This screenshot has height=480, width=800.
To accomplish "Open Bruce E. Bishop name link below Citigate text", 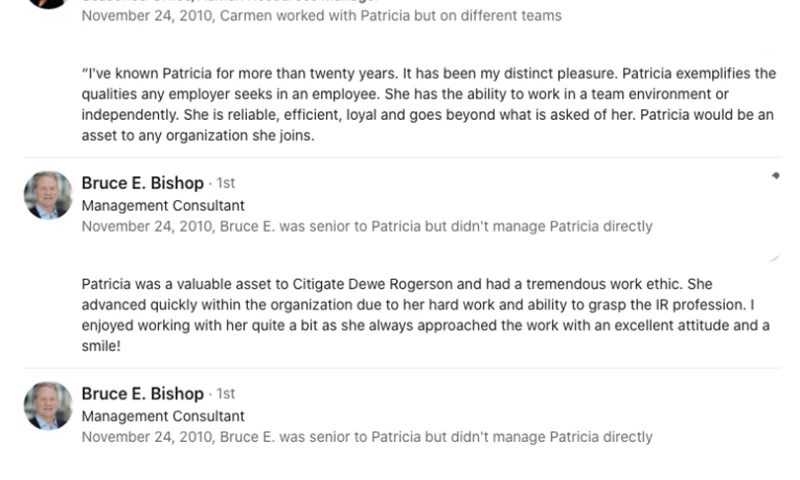I will tap(142, 394).
